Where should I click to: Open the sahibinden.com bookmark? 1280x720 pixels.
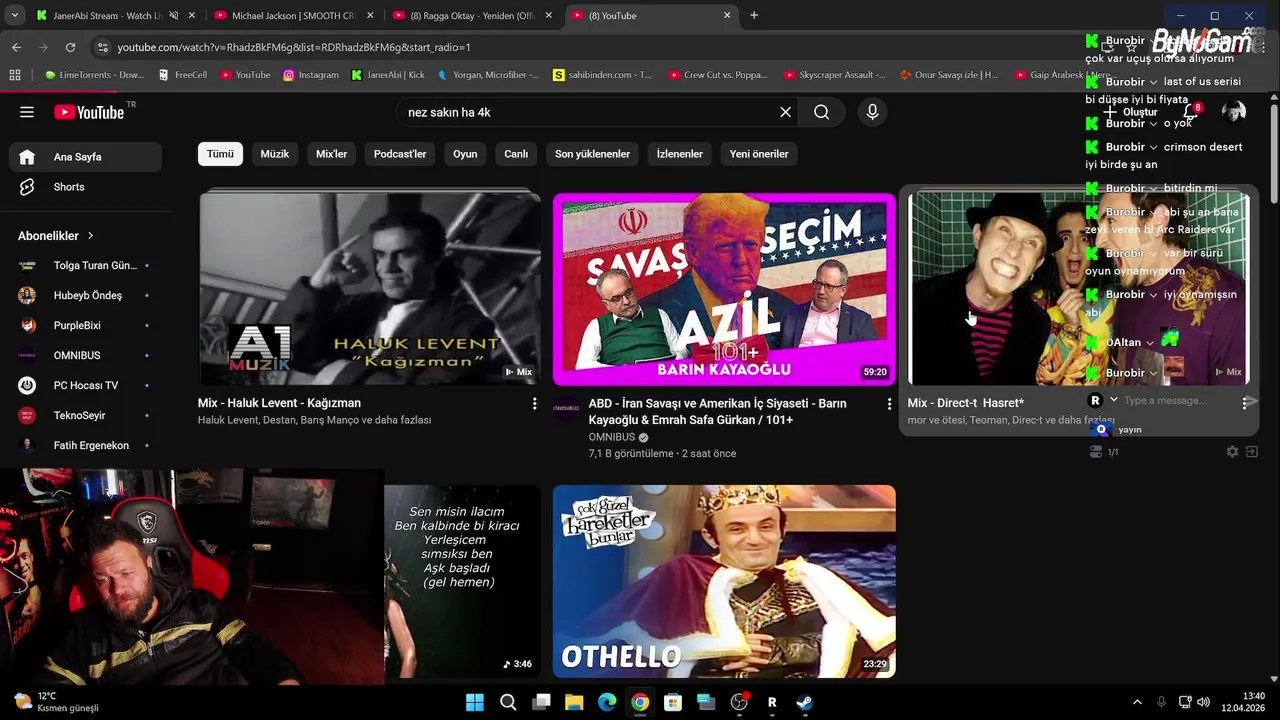602,75
